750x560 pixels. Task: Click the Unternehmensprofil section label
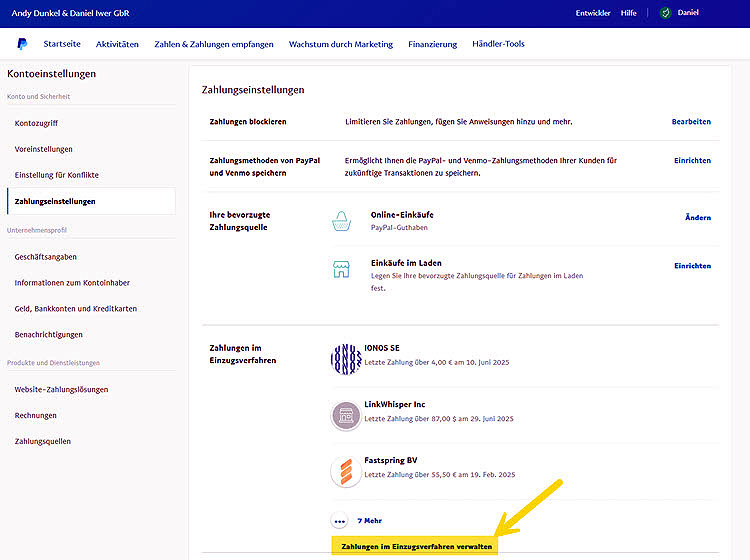(x=37, y=231)
